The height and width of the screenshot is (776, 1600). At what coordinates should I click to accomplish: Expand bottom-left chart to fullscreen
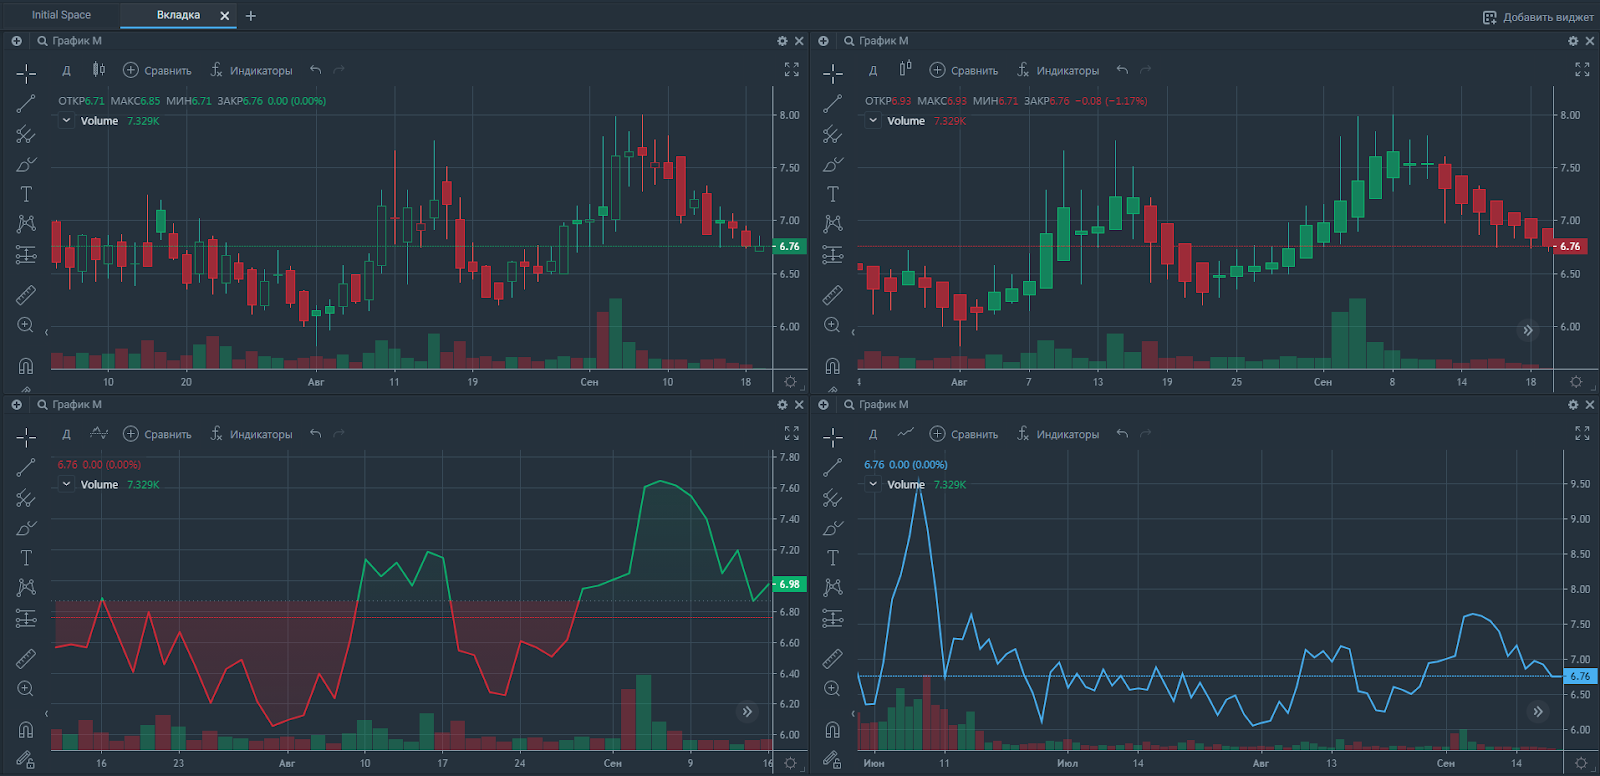(x=792, y=433)
